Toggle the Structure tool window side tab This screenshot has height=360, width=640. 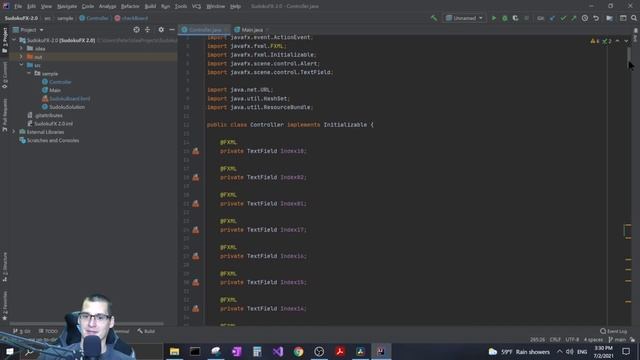click(x=4, y=267)
